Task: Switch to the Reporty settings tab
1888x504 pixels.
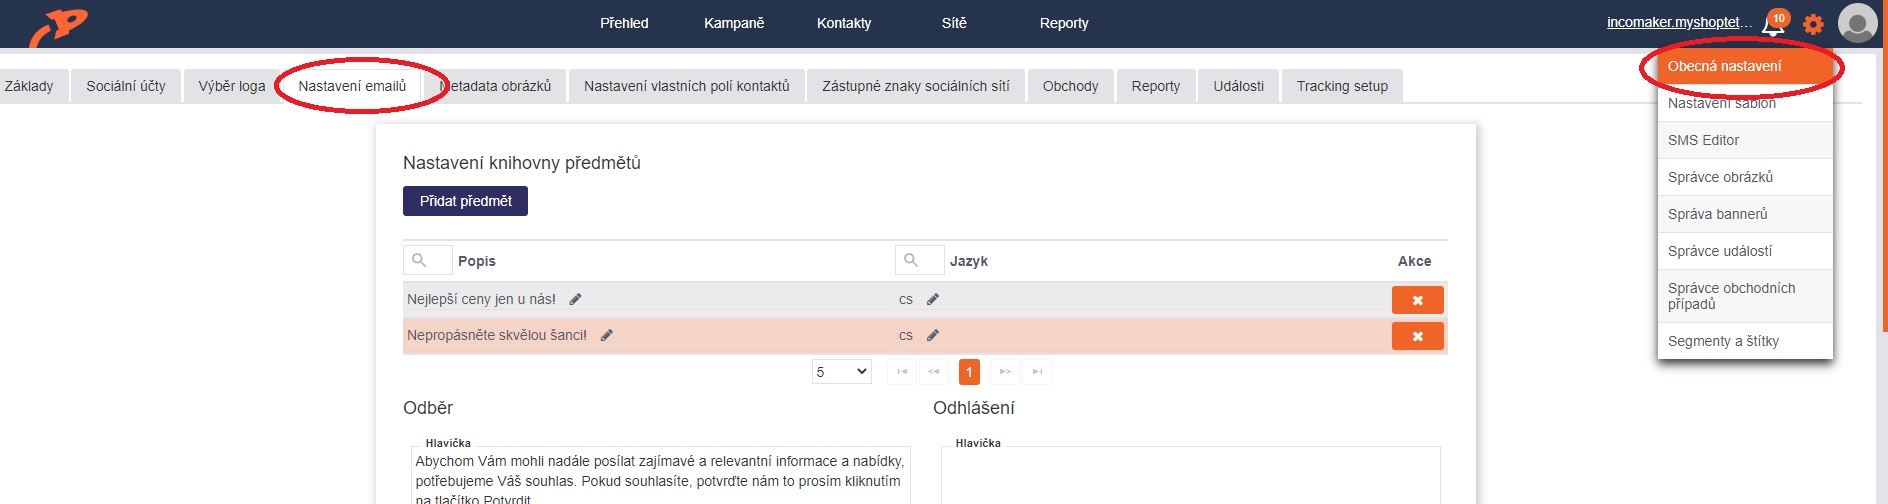Action: tap(1156, 86)
